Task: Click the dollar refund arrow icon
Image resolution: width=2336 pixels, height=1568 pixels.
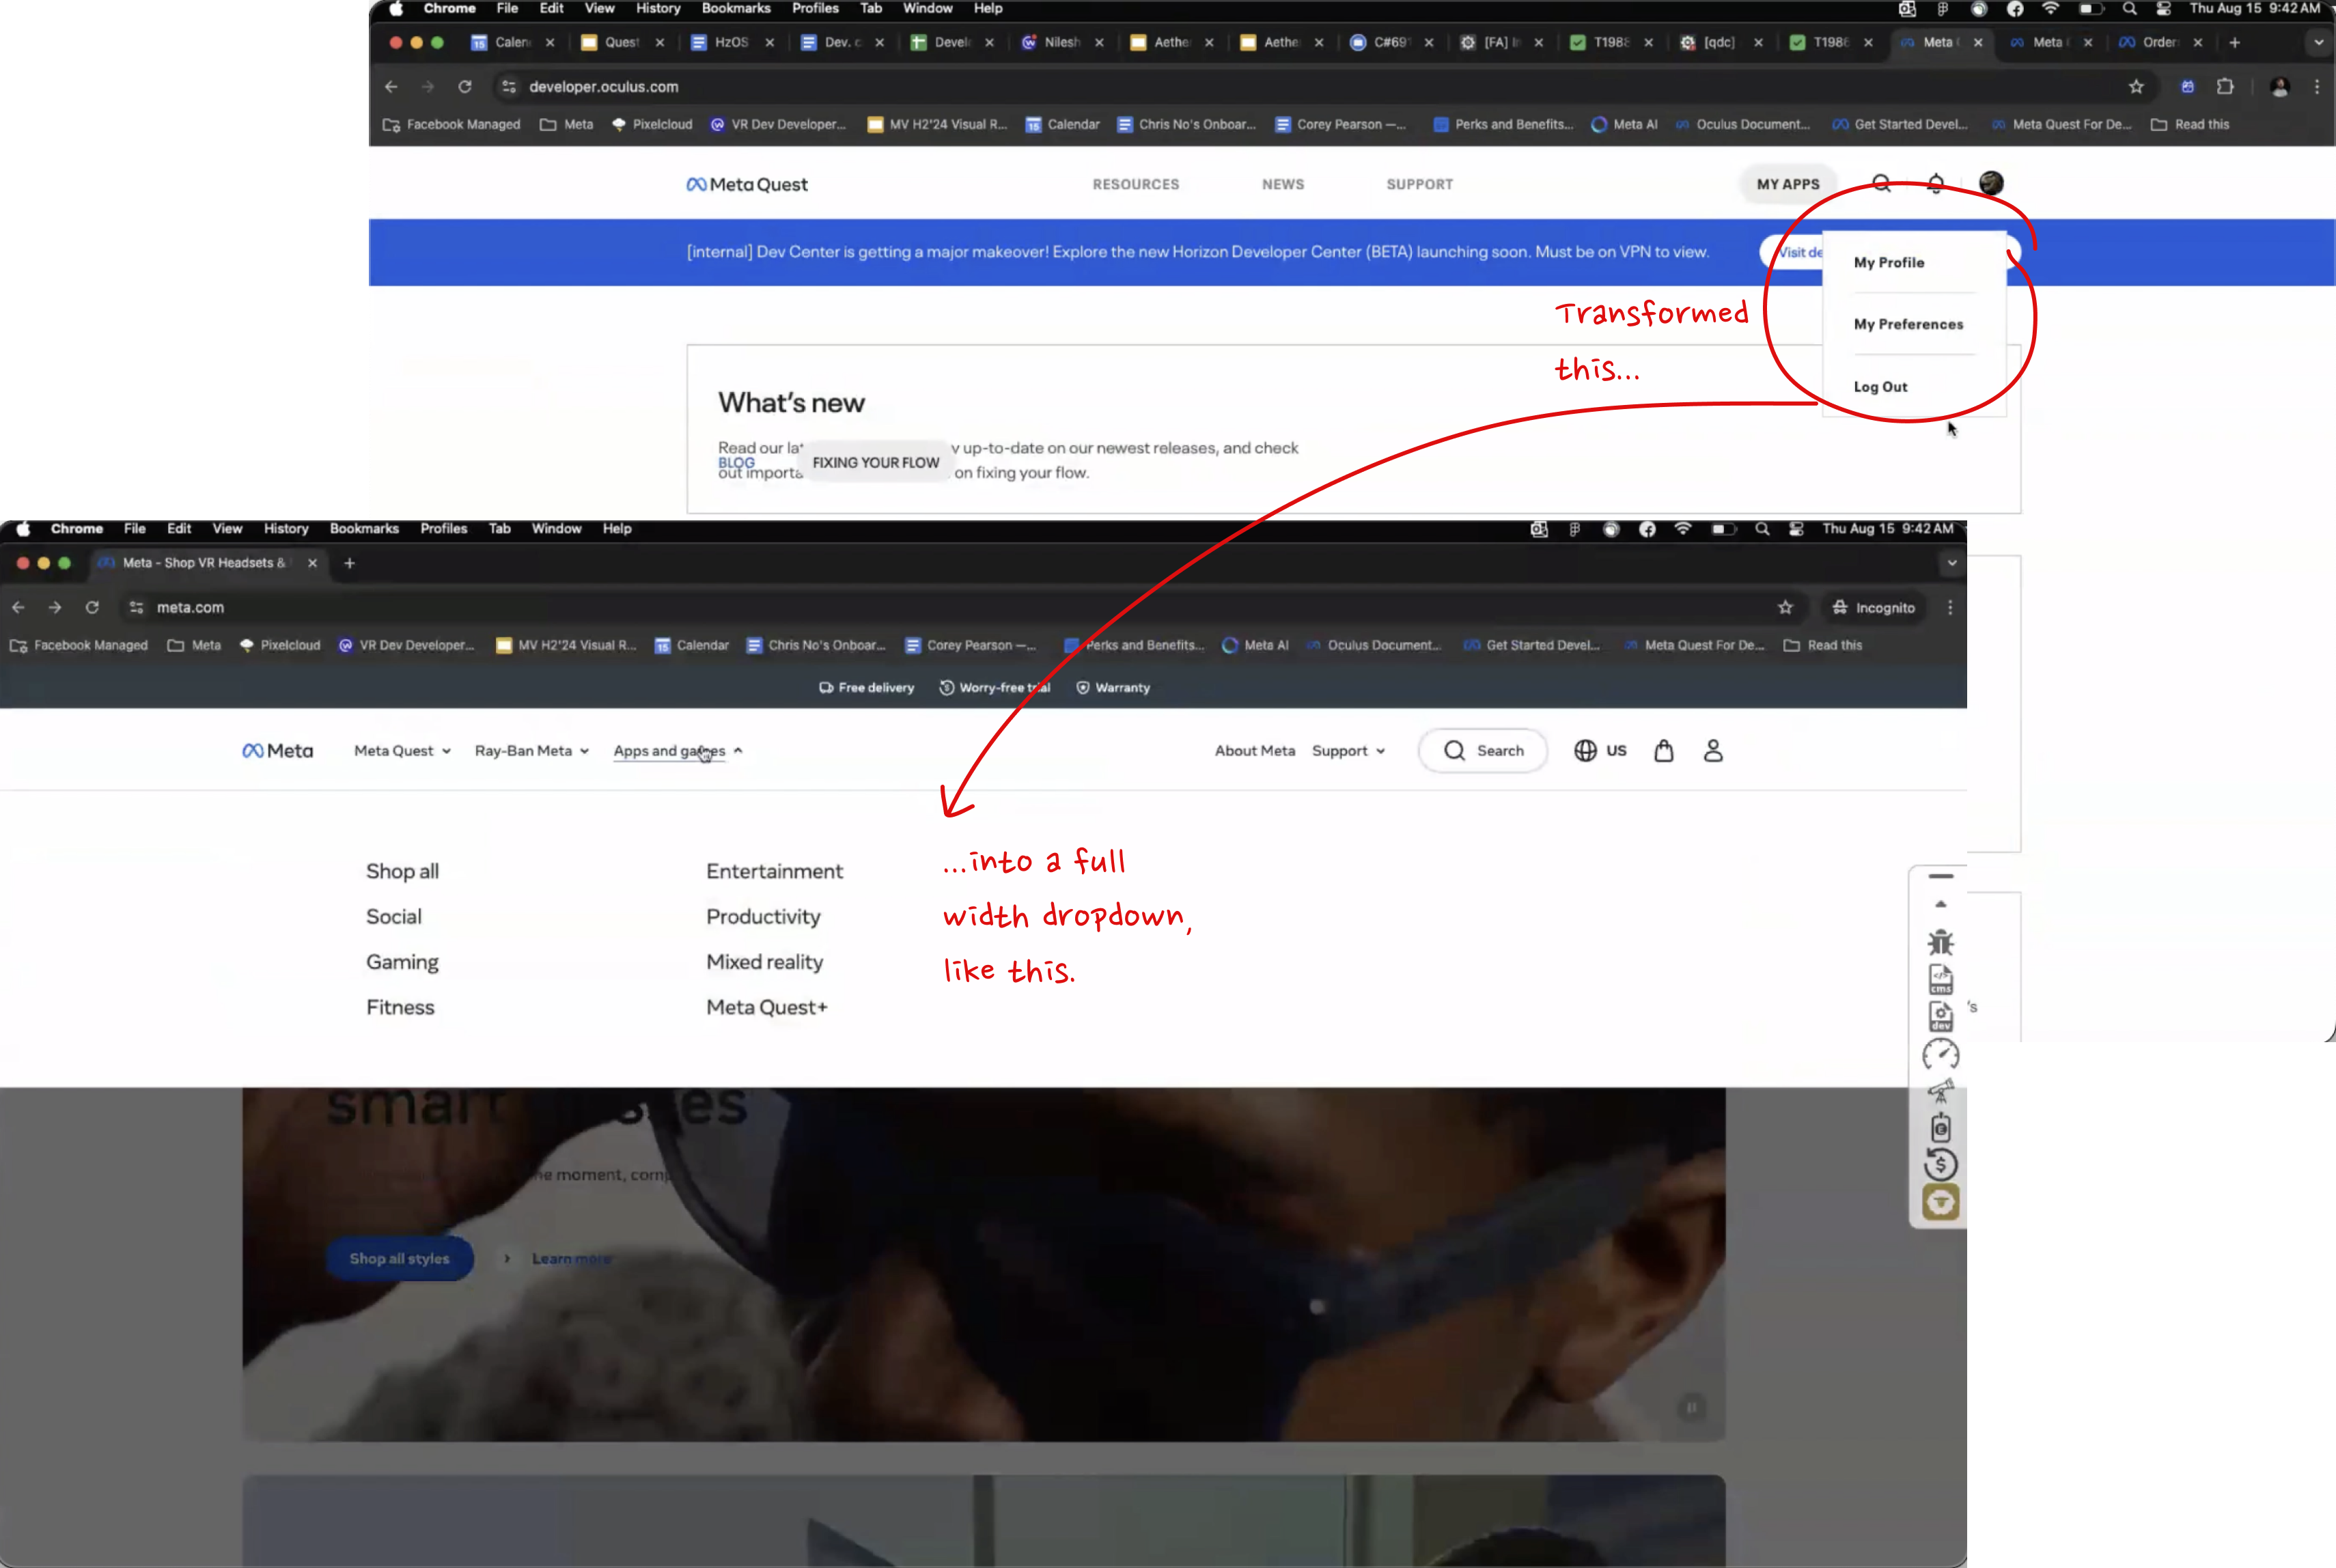Action: pyautogui.click(x=1940, y=1164)
